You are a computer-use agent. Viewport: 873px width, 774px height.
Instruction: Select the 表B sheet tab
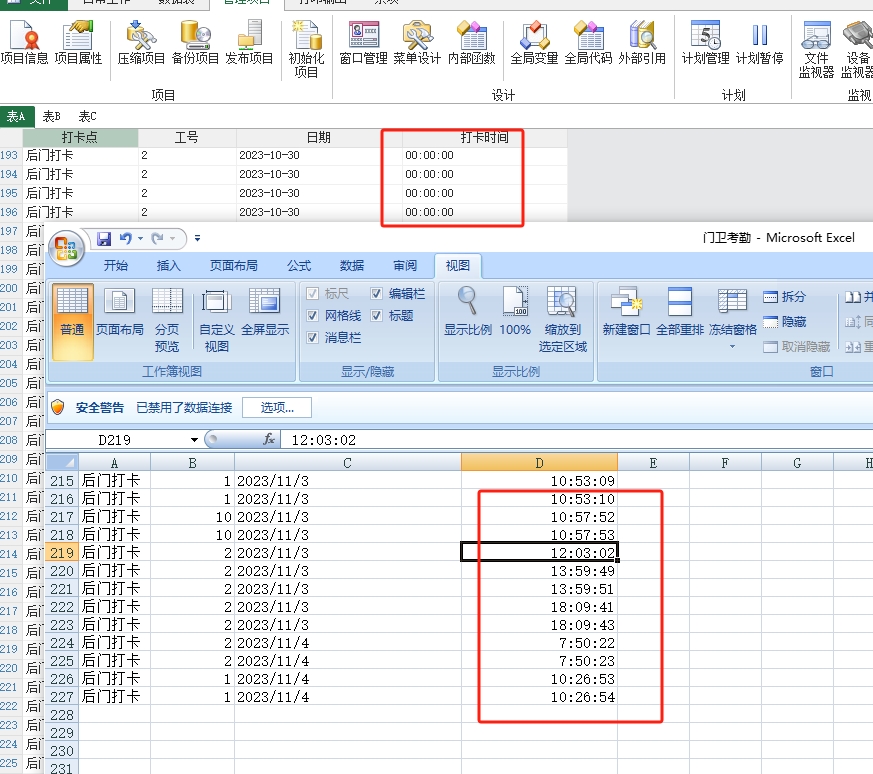[x=51, y=117]
